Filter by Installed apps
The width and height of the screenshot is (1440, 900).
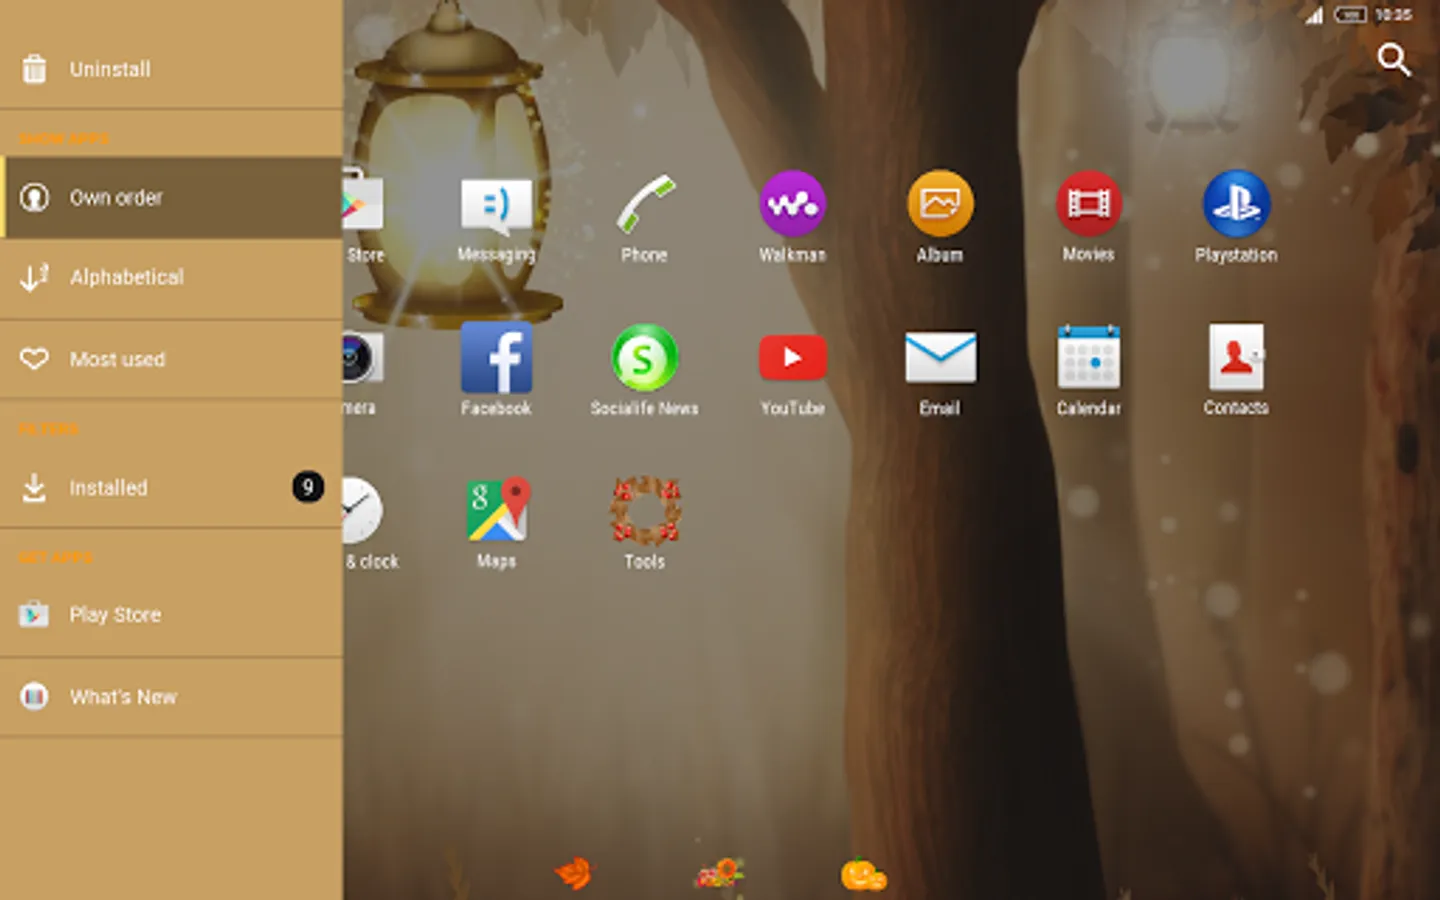pyautogui.click(x=171, y=487)
